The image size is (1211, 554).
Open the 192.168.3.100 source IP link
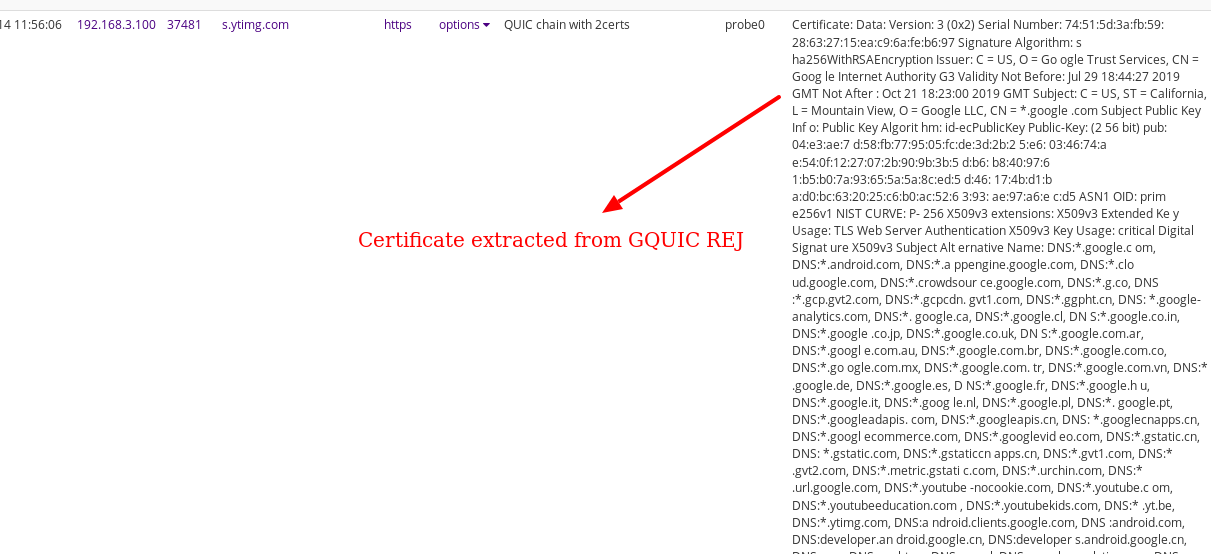click(116, 25)
